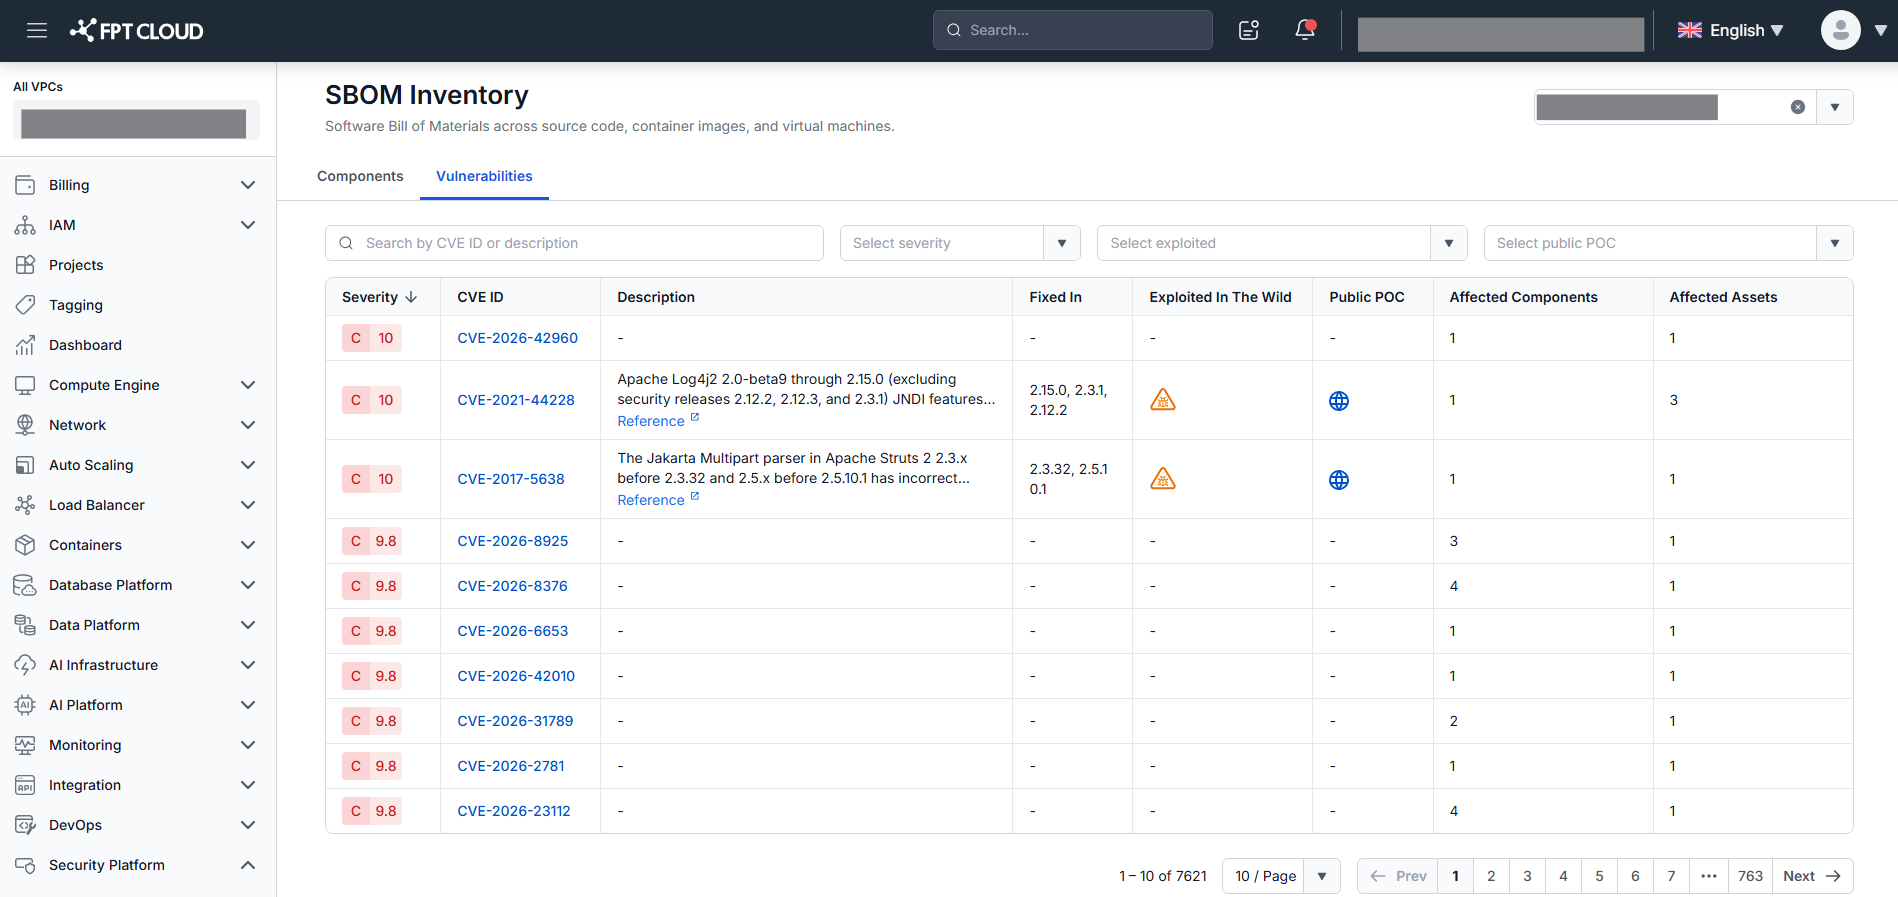Click the Data Platform icon

(x=25, y=625)
